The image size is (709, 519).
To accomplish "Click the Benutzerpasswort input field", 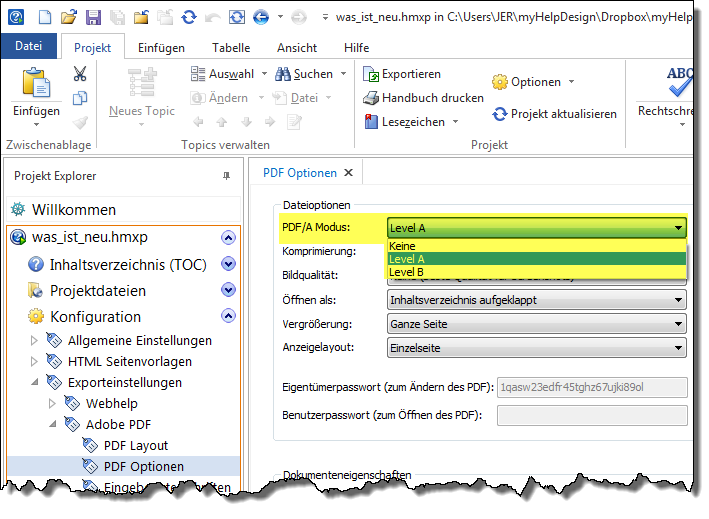I will (x=591, y=416).
